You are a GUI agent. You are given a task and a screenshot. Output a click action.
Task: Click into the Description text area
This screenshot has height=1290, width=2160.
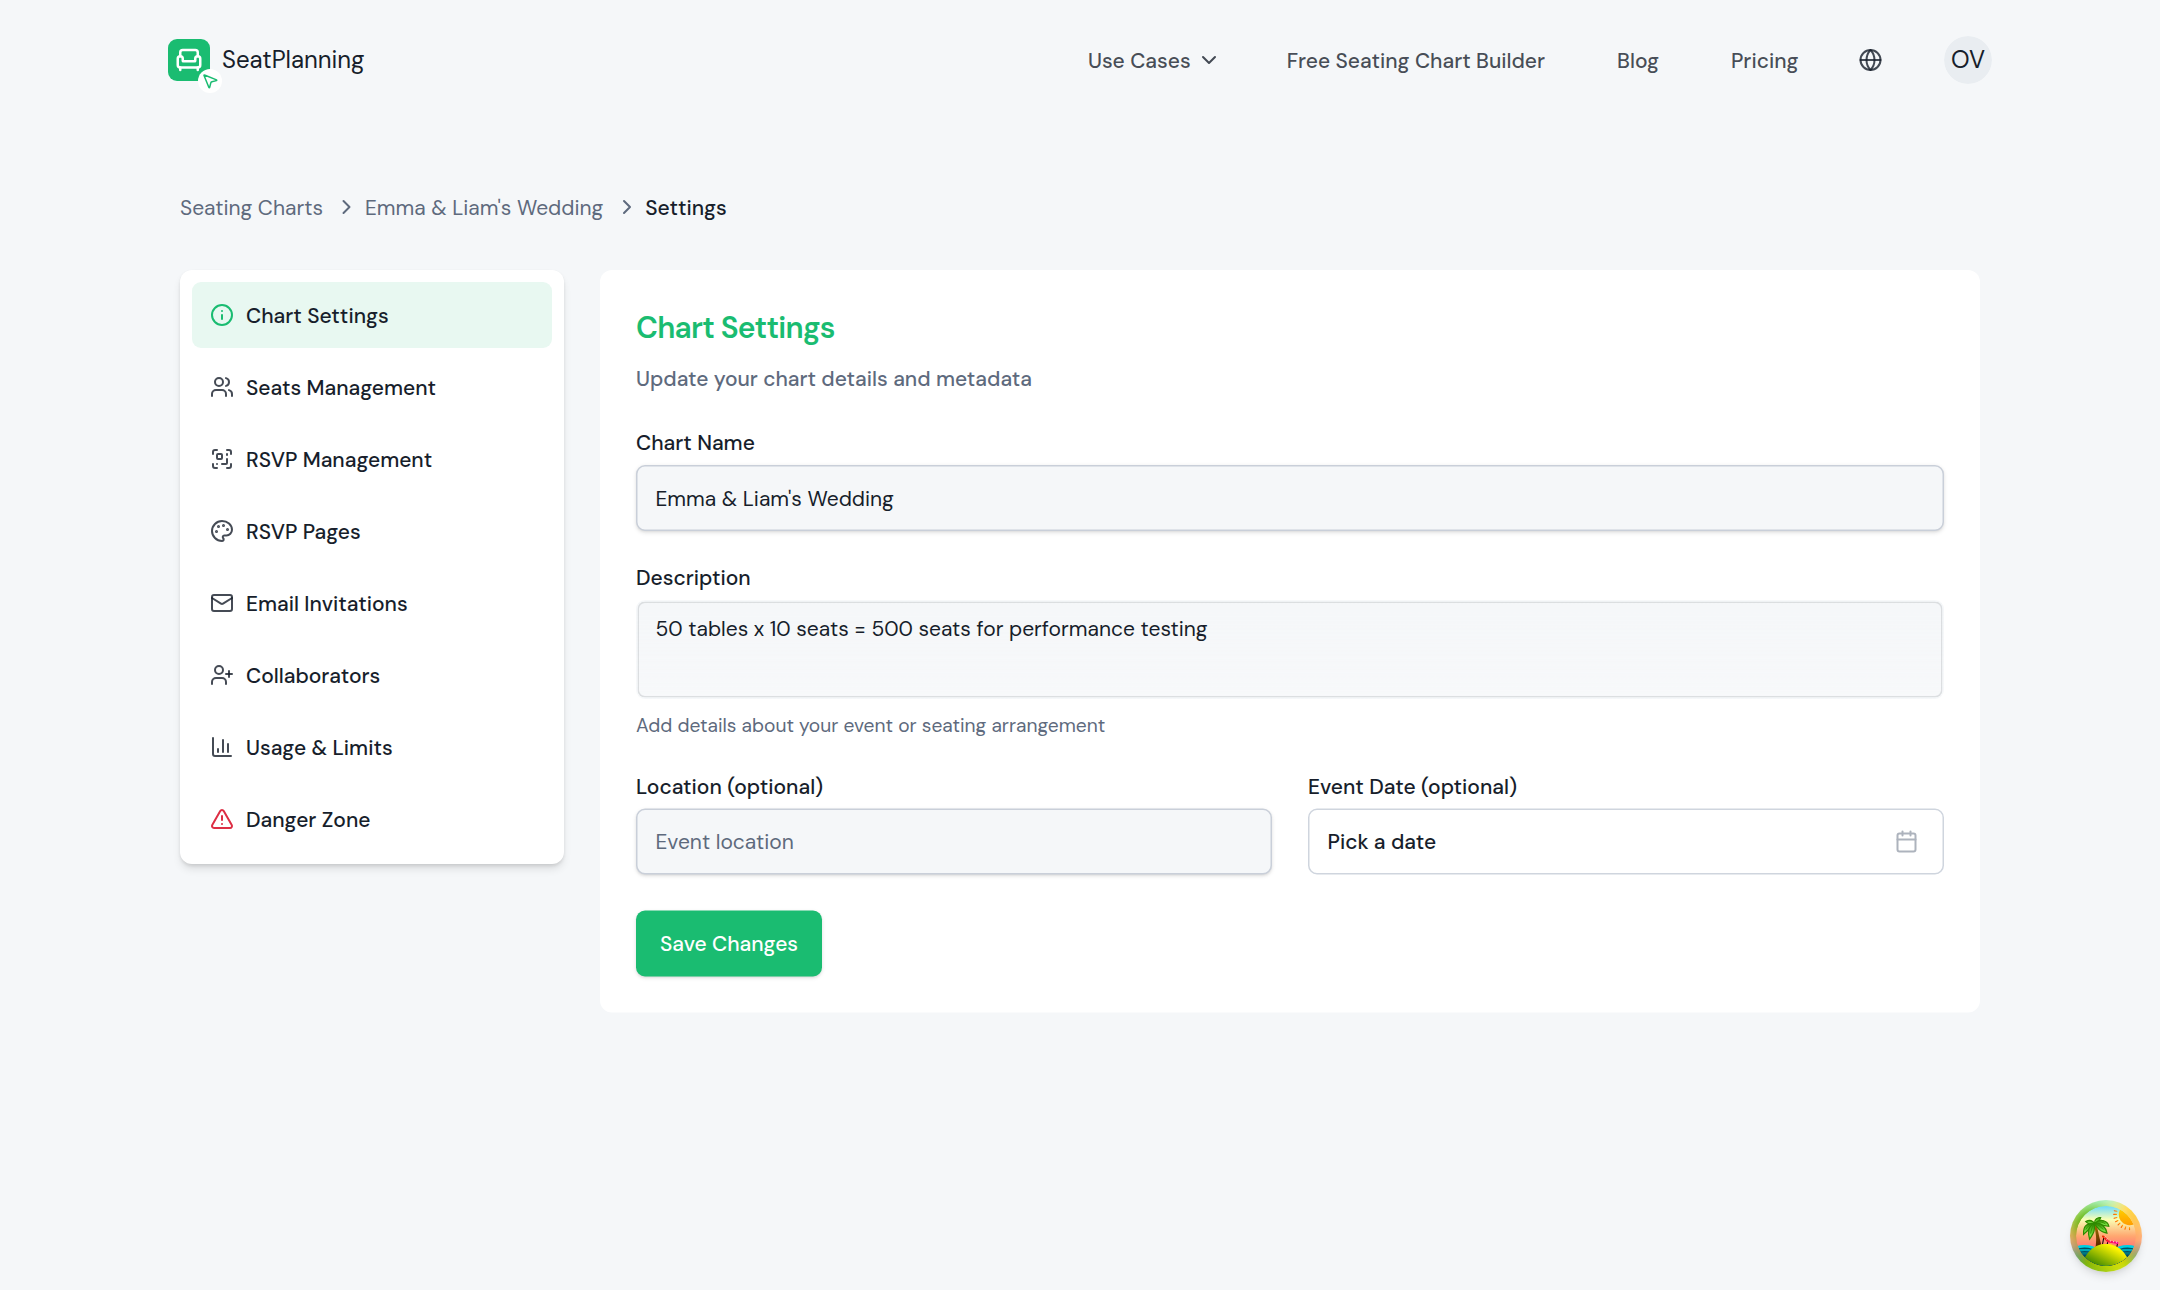click(x=1289, y=649)
